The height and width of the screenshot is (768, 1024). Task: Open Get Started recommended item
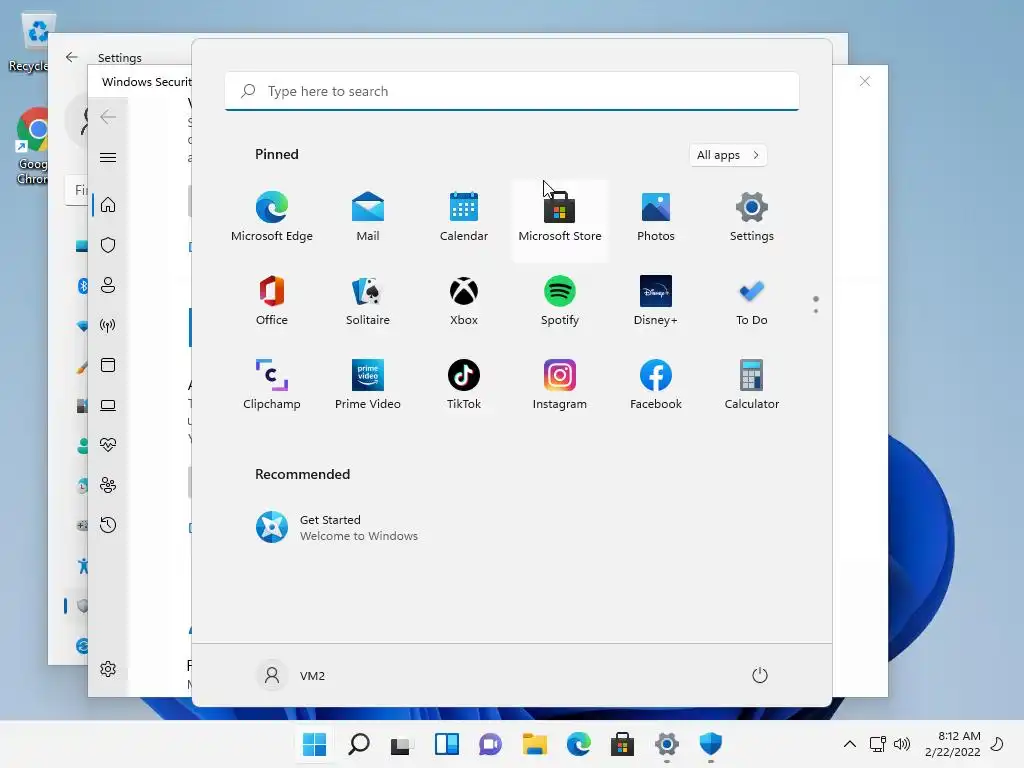[x=337, y=527]
